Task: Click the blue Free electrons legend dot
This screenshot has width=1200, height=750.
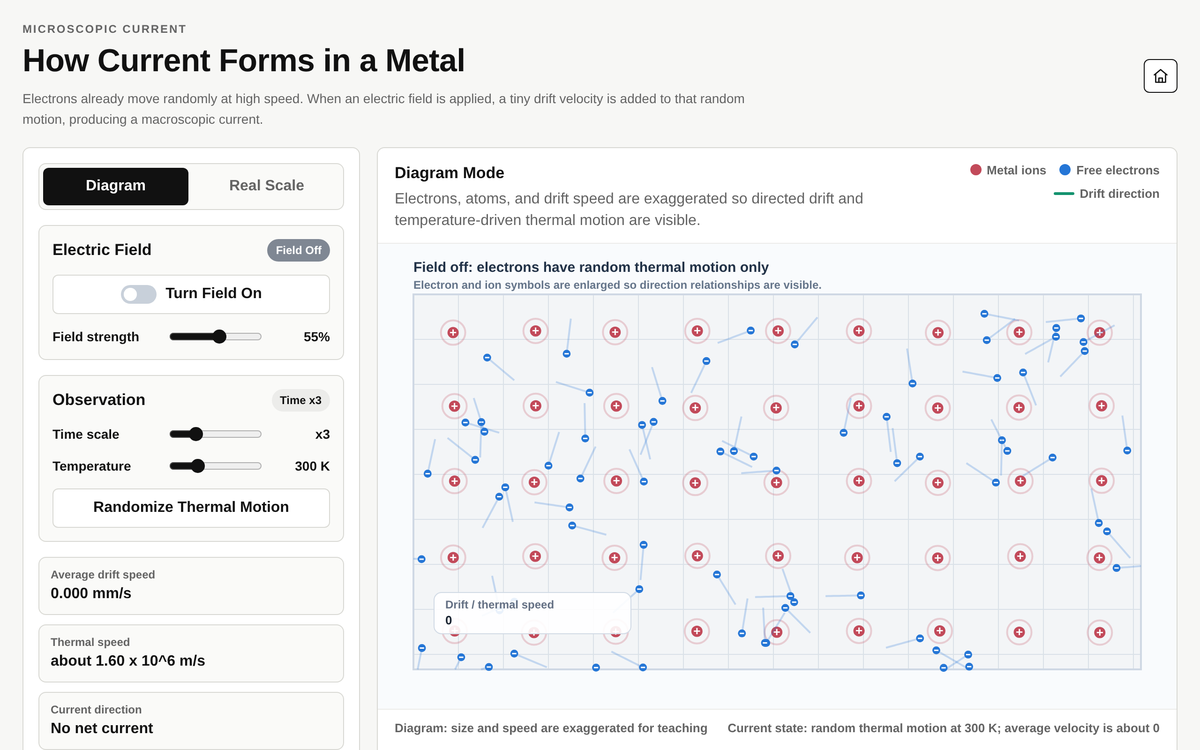Action: (x=1065, y=170)
